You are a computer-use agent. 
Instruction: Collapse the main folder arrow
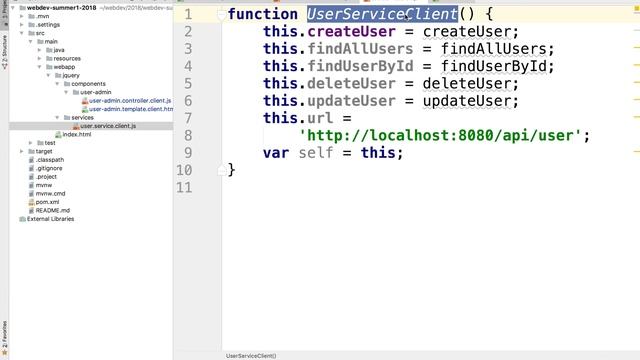click(x=31, y=42)
